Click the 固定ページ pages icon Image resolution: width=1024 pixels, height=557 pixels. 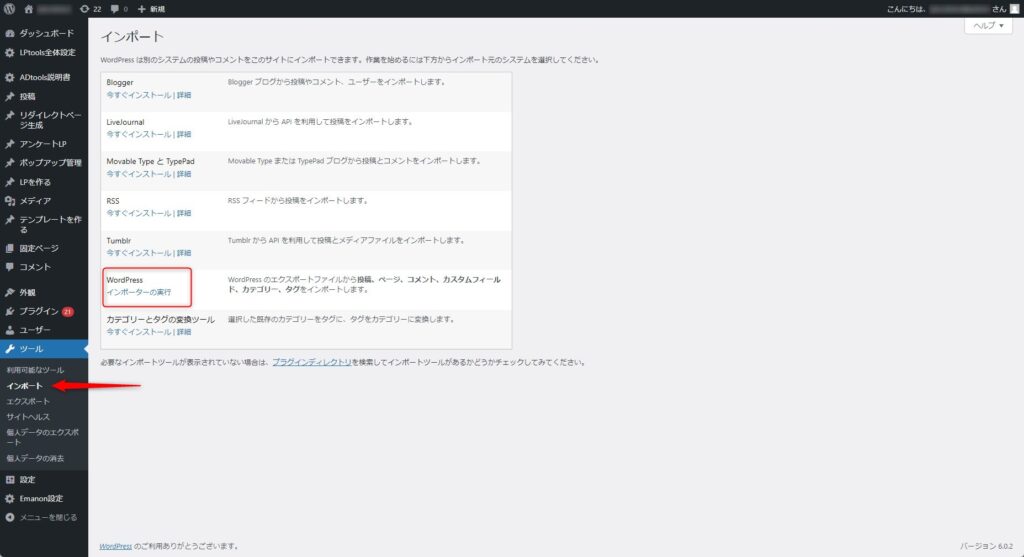(x=9, y=248)
